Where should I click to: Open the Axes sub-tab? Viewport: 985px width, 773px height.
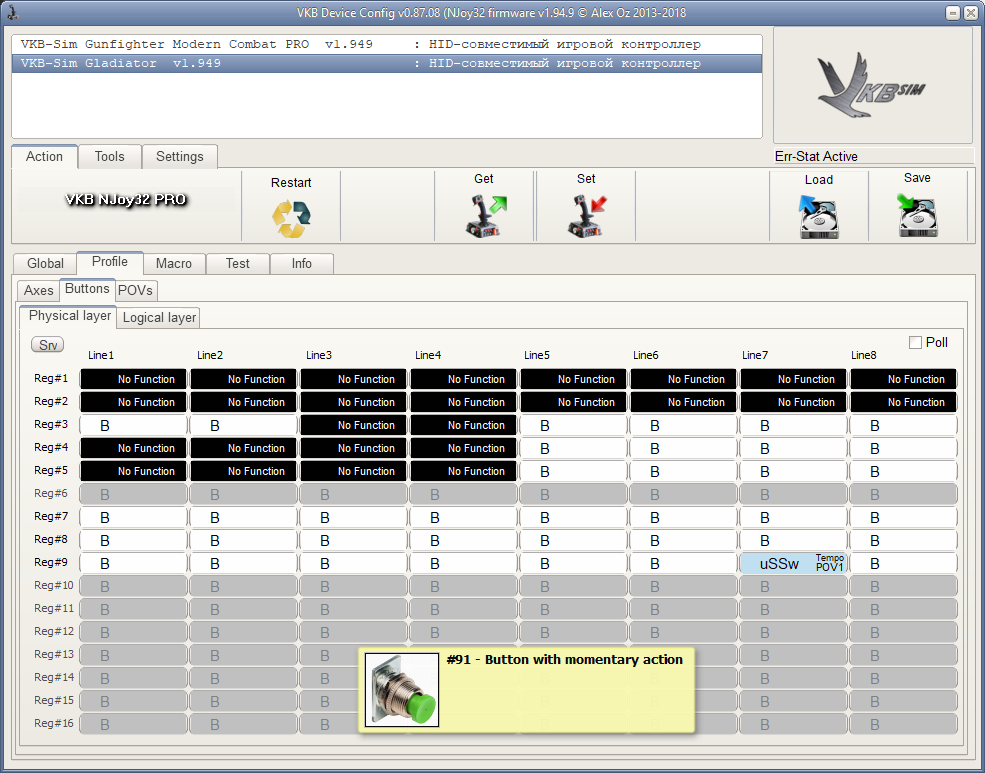[x=38, y=290]
